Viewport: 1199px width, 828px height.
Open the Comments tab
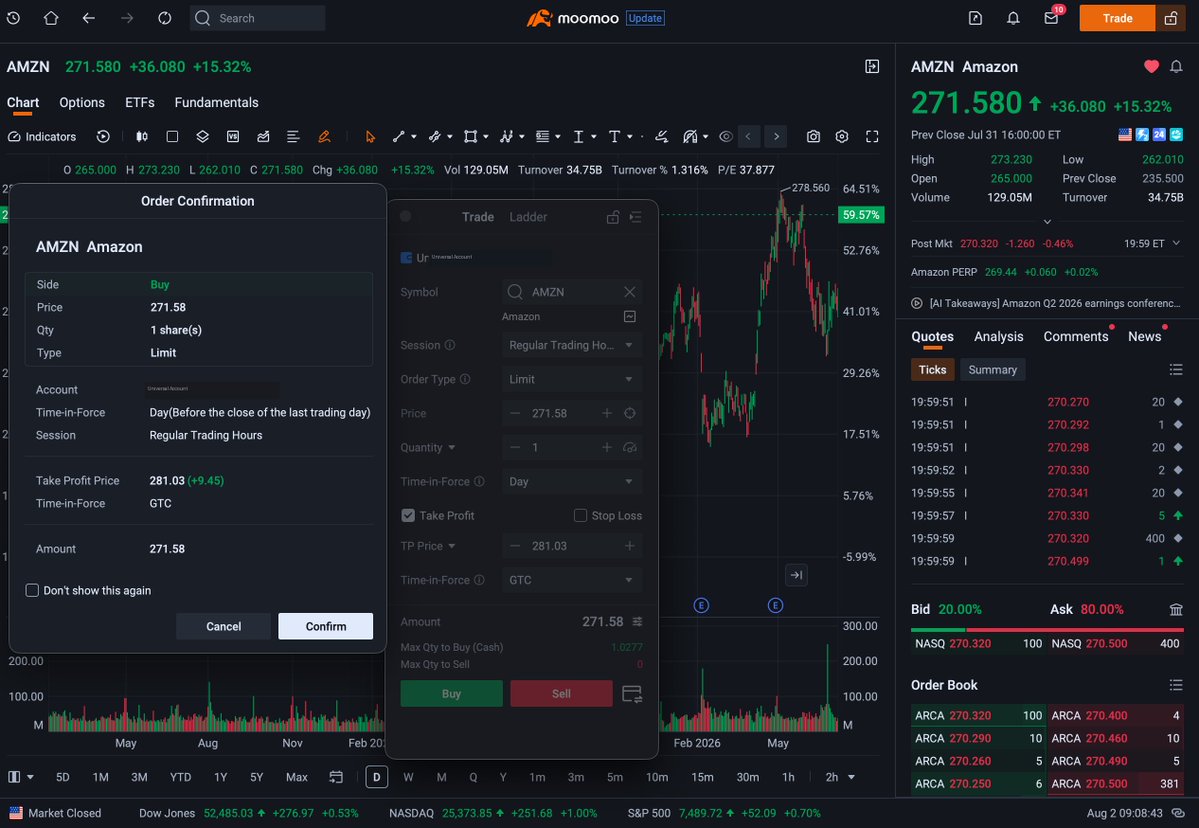(1075, 336)
